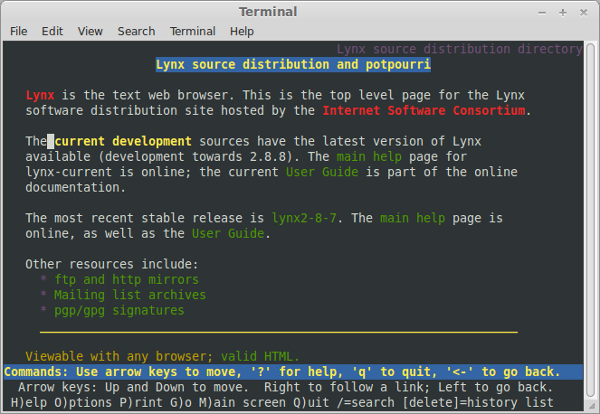Follow the pgp/gpg signatures link
This screenshot has height=414, width=600.
pos(119,310)
